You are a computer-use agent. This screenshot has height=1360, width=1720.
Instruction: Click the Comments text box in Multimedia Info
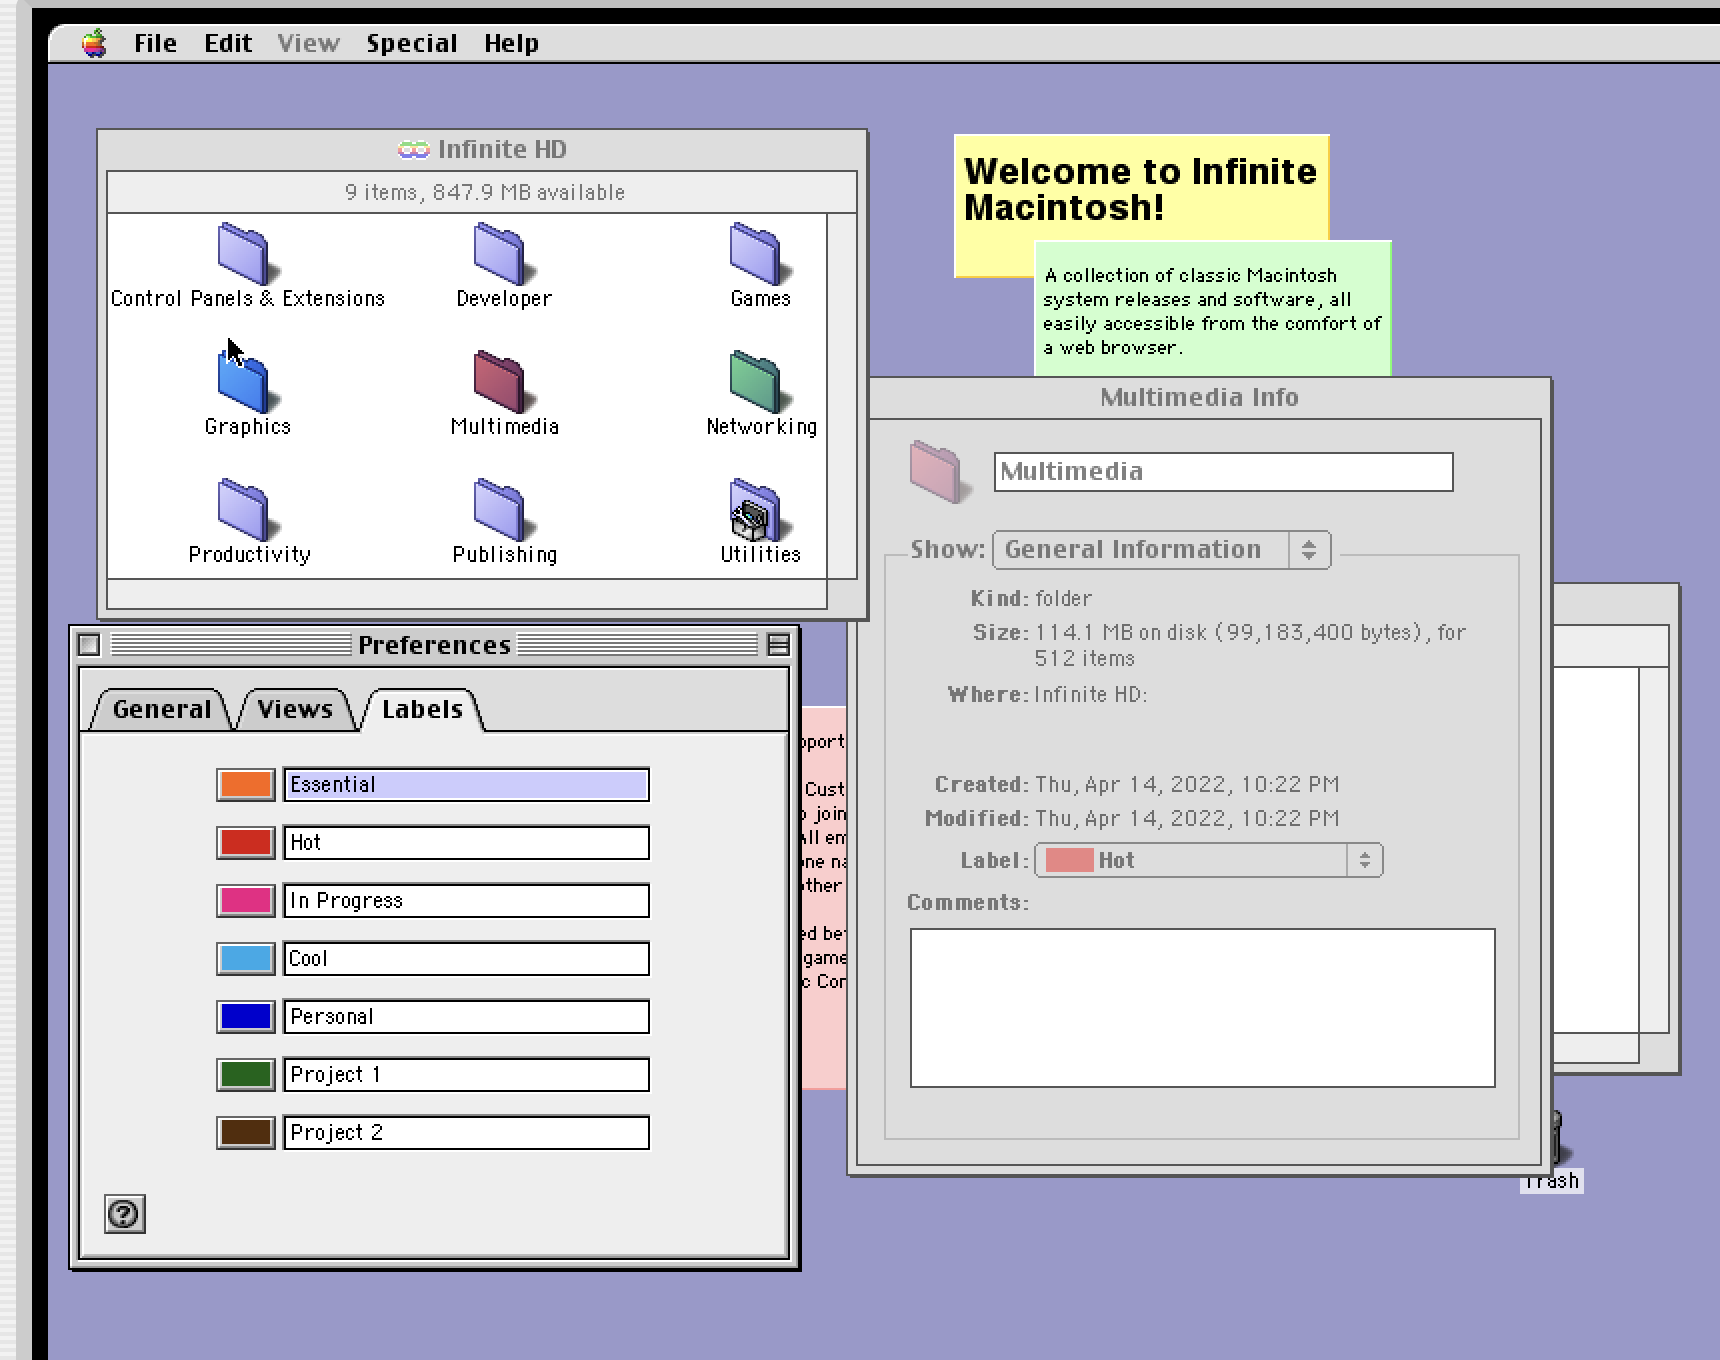[1203, 1008]
